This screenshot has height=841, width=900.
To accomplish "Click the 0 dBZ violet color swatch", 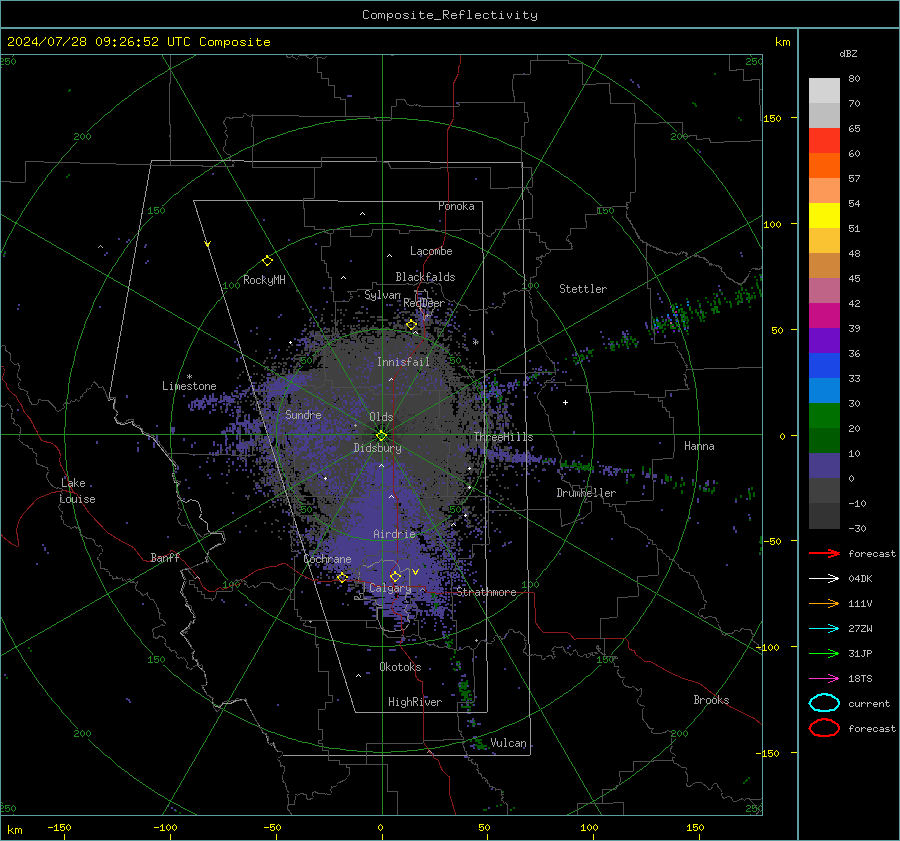I will tap(824, 466).
